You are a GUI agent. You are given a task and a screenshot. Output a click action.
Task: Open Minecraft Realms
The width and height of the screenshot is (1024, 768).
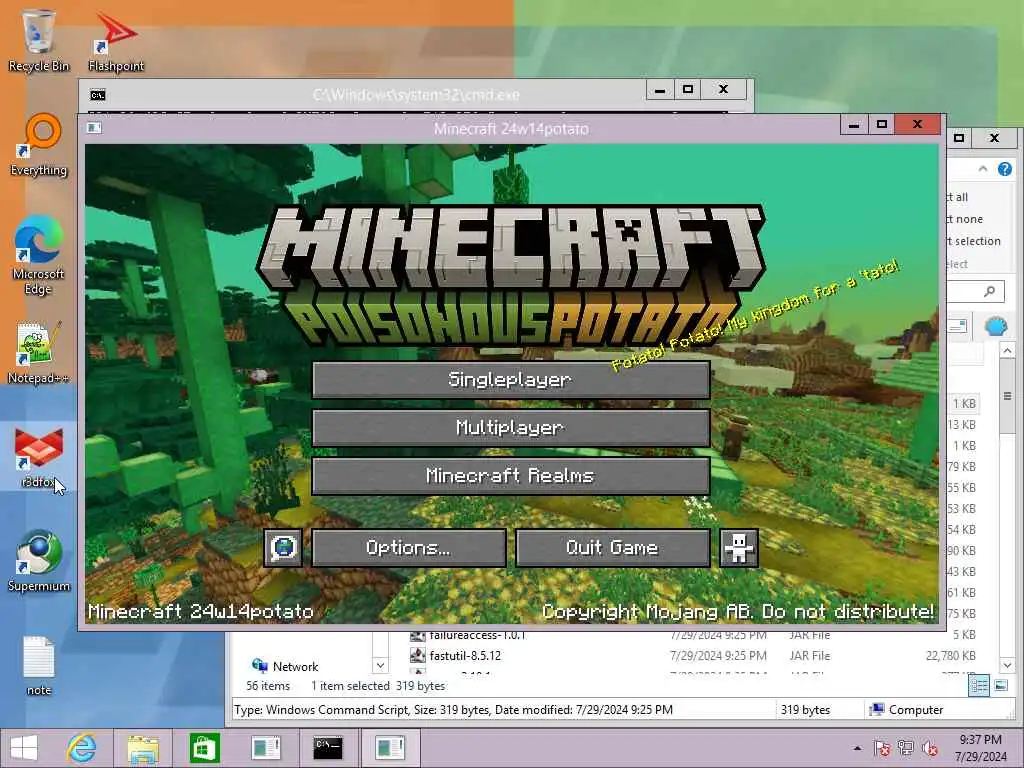click(x=511, y=475)
